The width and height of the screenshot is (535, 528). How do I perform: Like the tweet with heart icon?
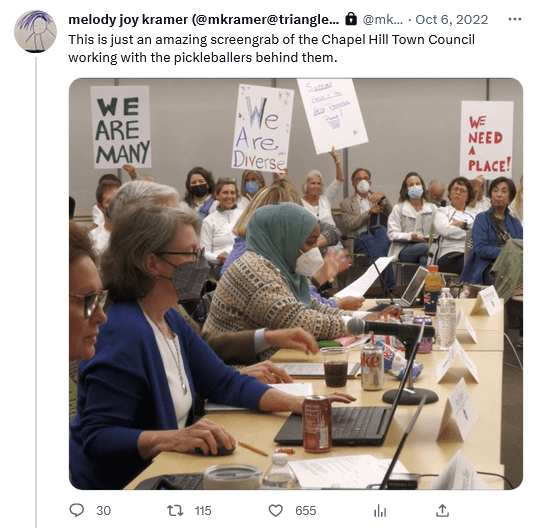(275, 511)
